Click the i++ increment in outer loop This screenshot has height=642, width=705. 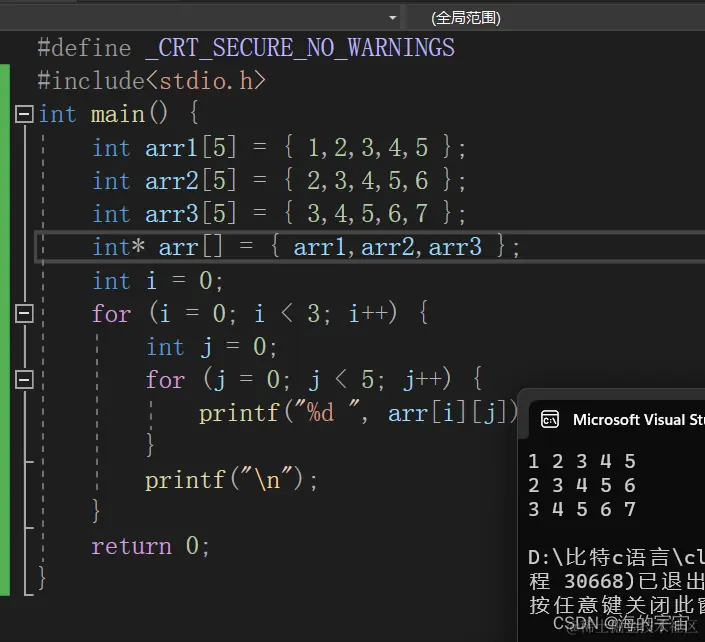[368, 313]
